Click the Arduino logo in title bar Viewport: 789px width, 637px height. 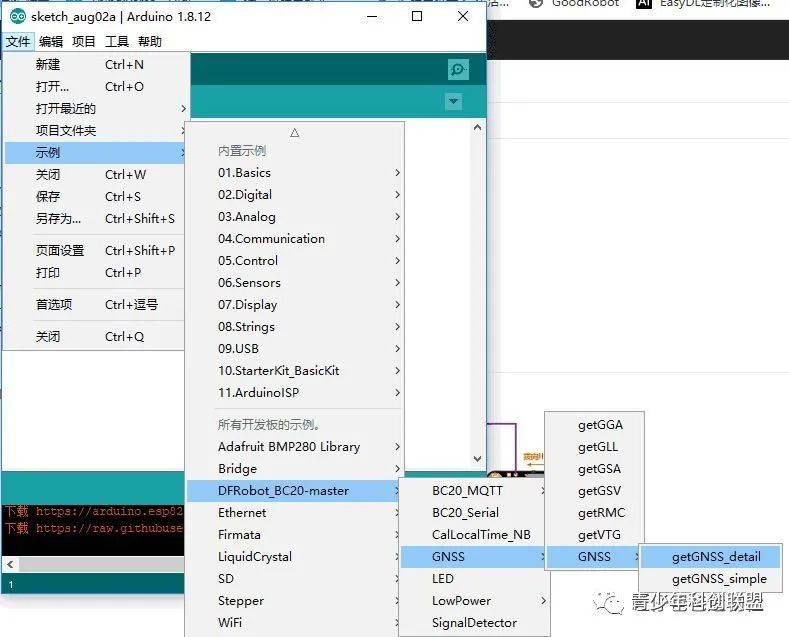pyautogui.click(x=18, y=16)
